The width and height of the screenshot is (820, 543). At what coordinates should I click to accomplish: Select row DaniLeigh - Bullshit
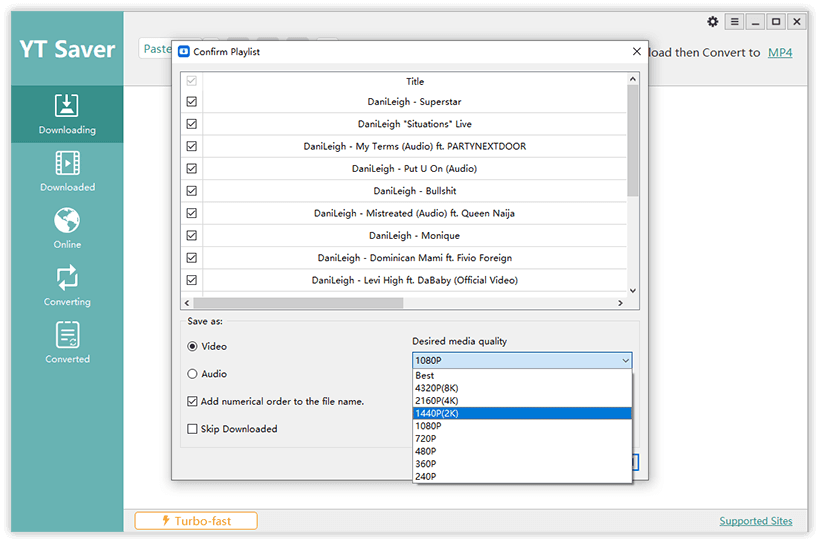pyautogui.click(x=414, y=191)
